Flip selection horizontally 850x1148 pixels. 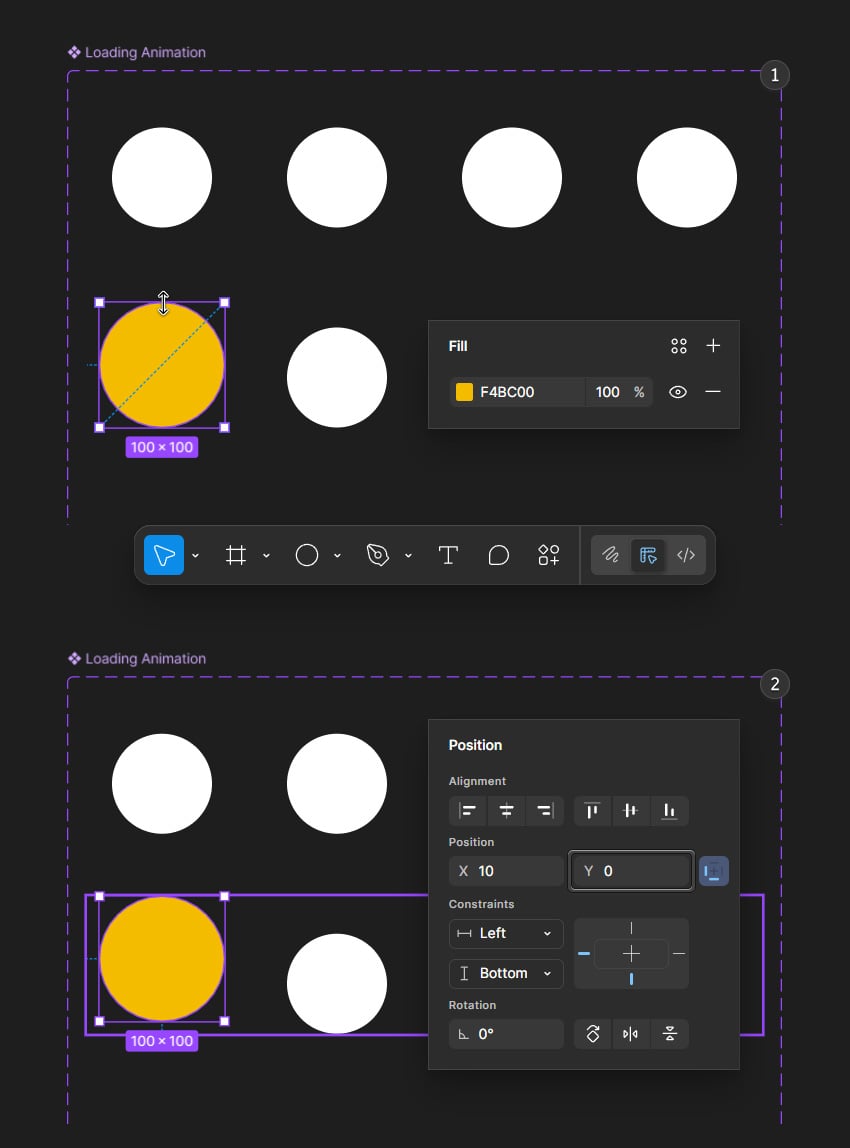(630, 1034)
